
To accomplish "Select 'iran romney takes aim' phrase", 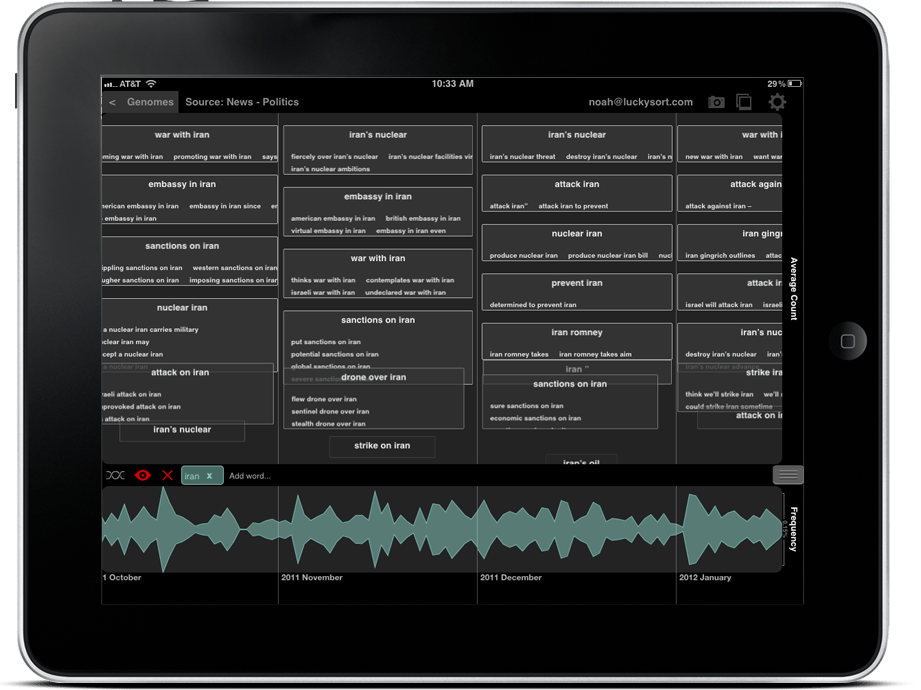I will pyautogui.click(x=595, y=354).
